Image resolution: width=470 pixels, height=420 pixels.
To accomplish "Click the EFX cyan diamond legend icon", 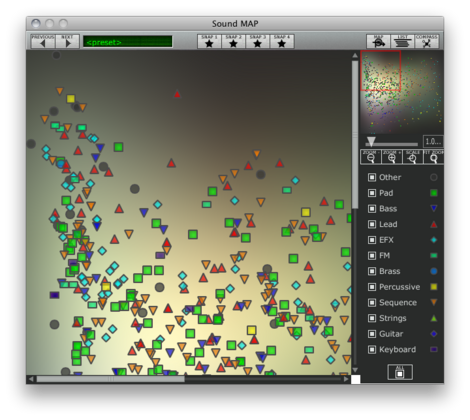I will (434, 240).
